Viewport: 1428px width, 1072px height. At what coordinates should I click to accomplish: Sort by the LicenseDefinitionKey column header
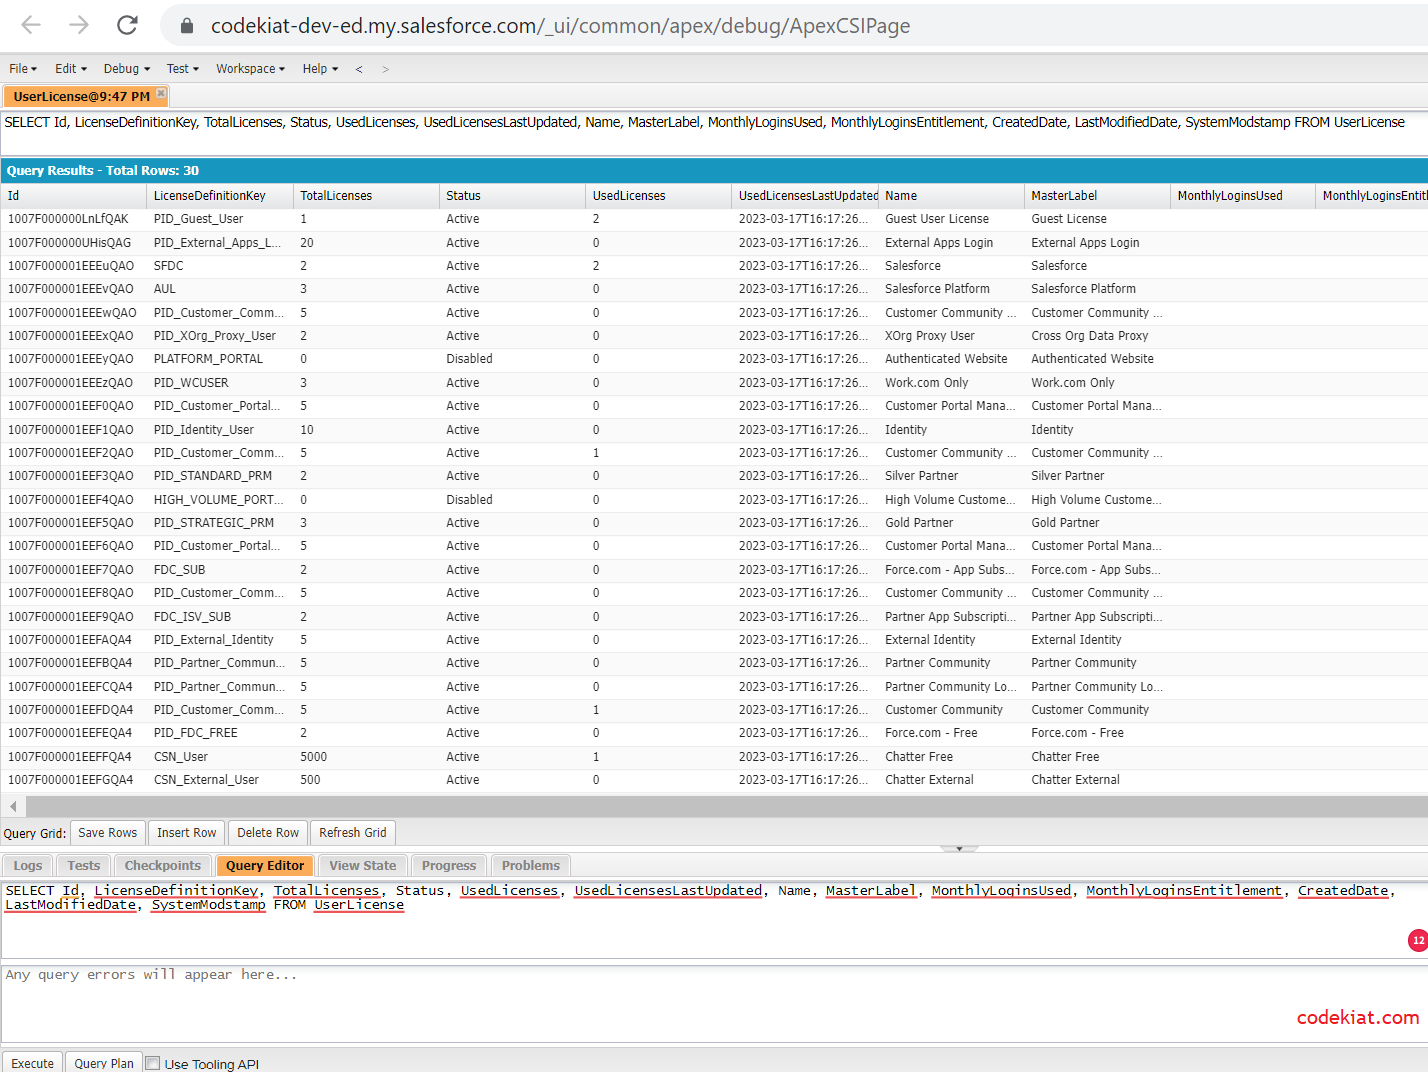[x=220, y=196]
